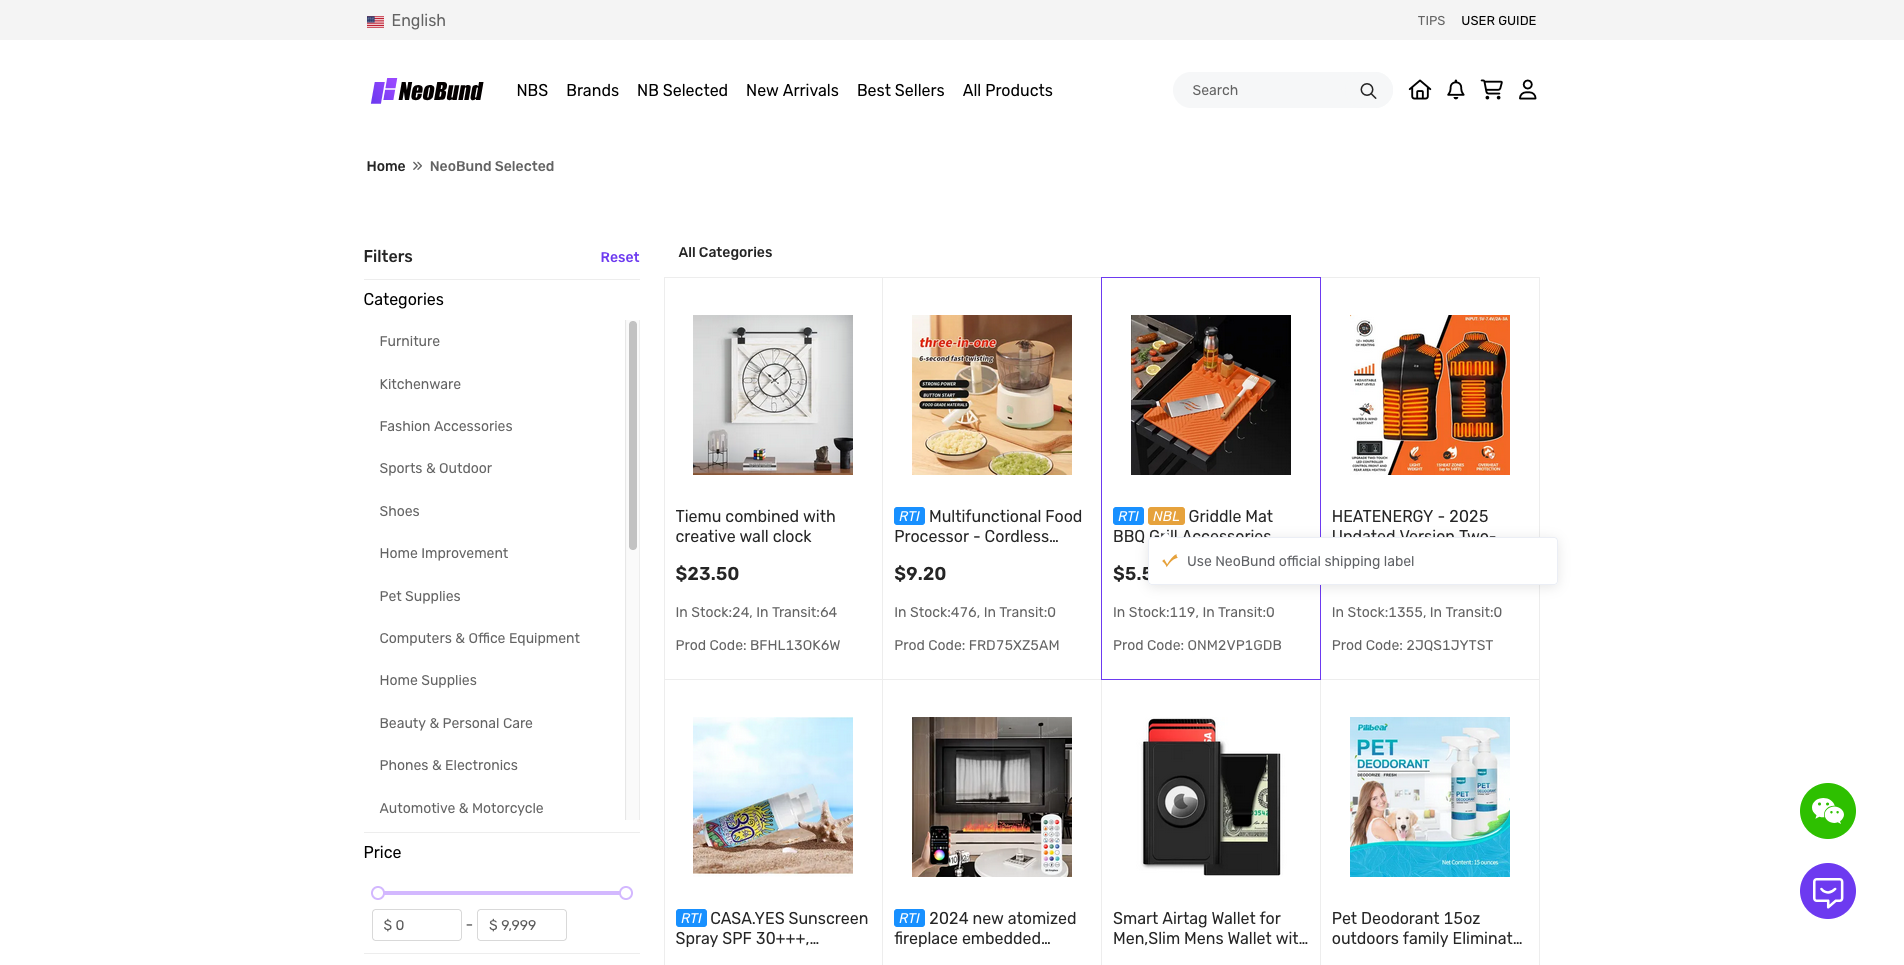Click NeoBund Selected breadcrumb

click(492, 166)
